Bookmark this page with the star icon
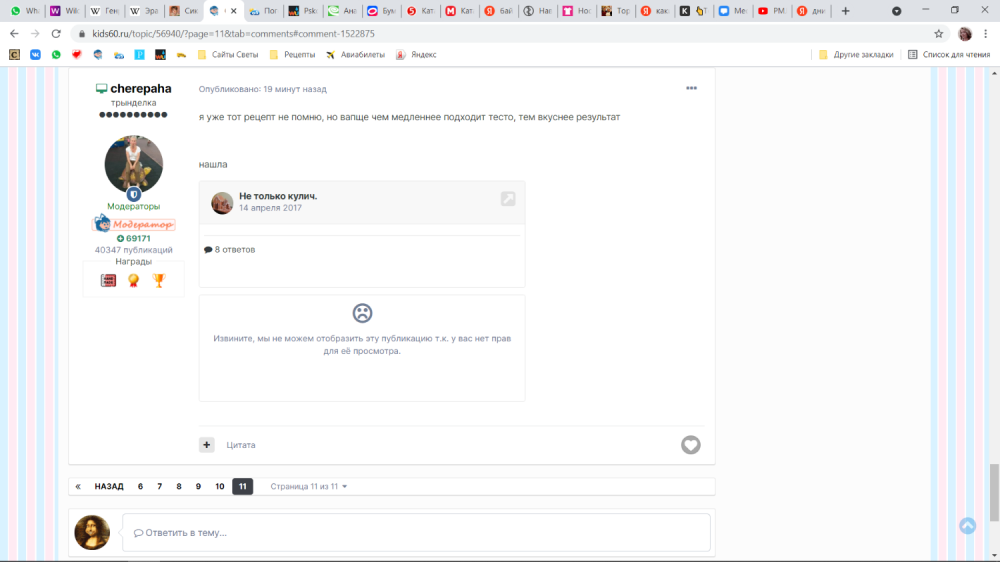1000x562 pixels. coord(938,33)
